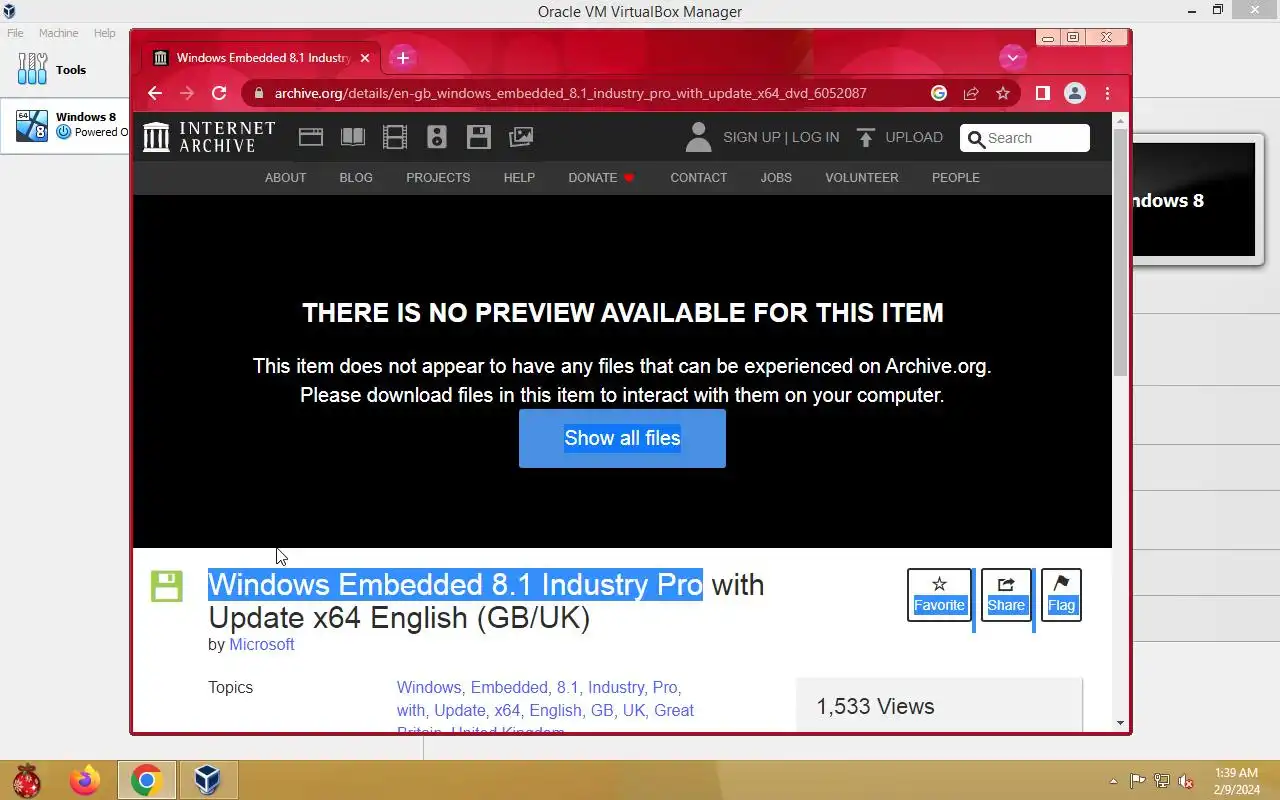Click the x64 topic link
1280x800 pixels.
point(507,710)
